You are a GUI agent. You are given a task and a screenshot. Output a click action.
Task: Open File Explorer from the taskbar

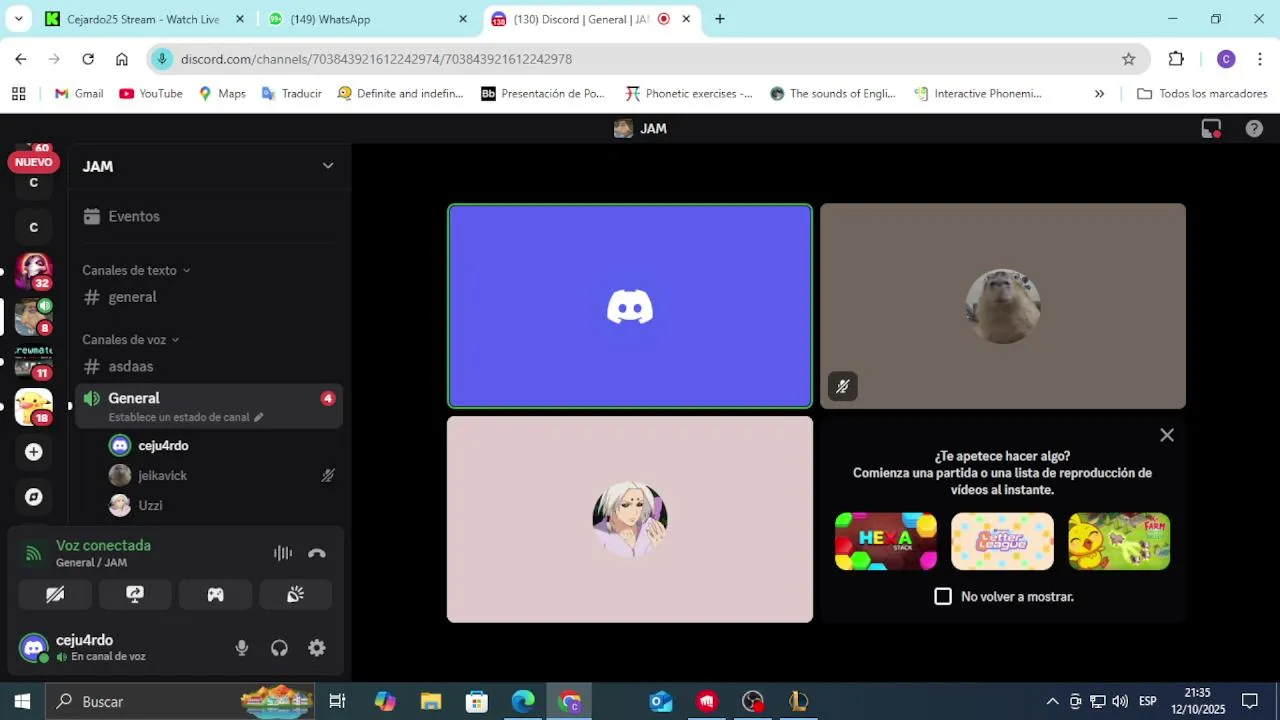[x=431, y=701]
